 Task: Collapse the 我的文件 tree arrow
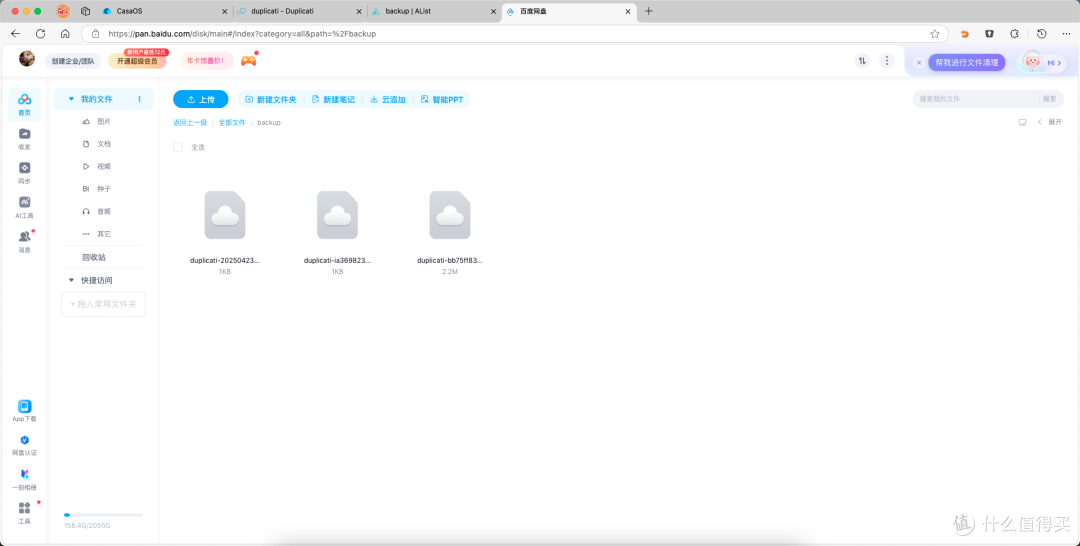71,99
